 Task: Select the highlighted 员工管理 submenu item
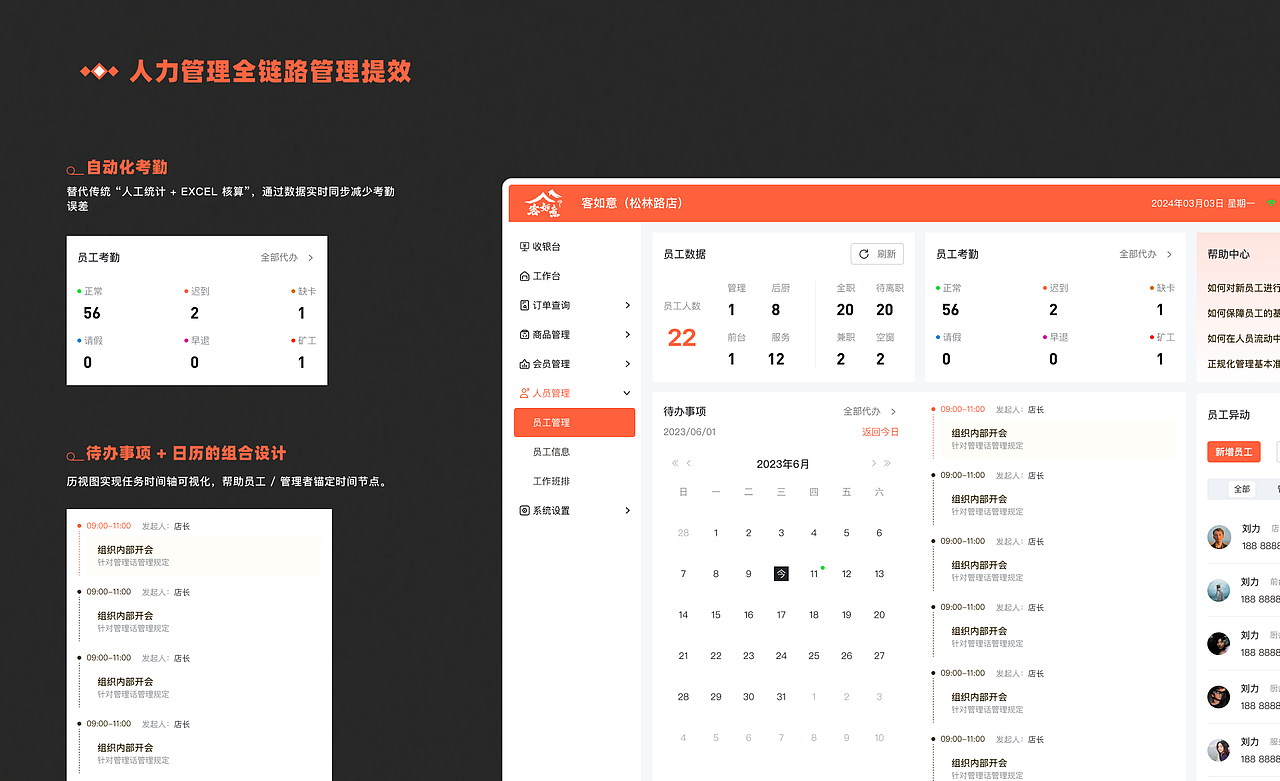(x=574, y=422)
